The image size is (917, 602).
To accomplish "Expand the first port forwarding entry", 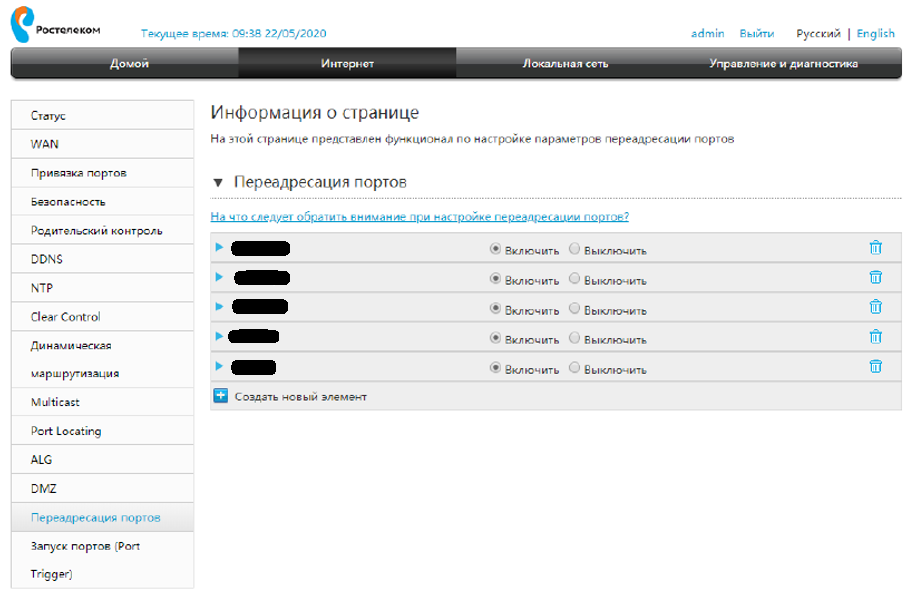I will [219, 247].
